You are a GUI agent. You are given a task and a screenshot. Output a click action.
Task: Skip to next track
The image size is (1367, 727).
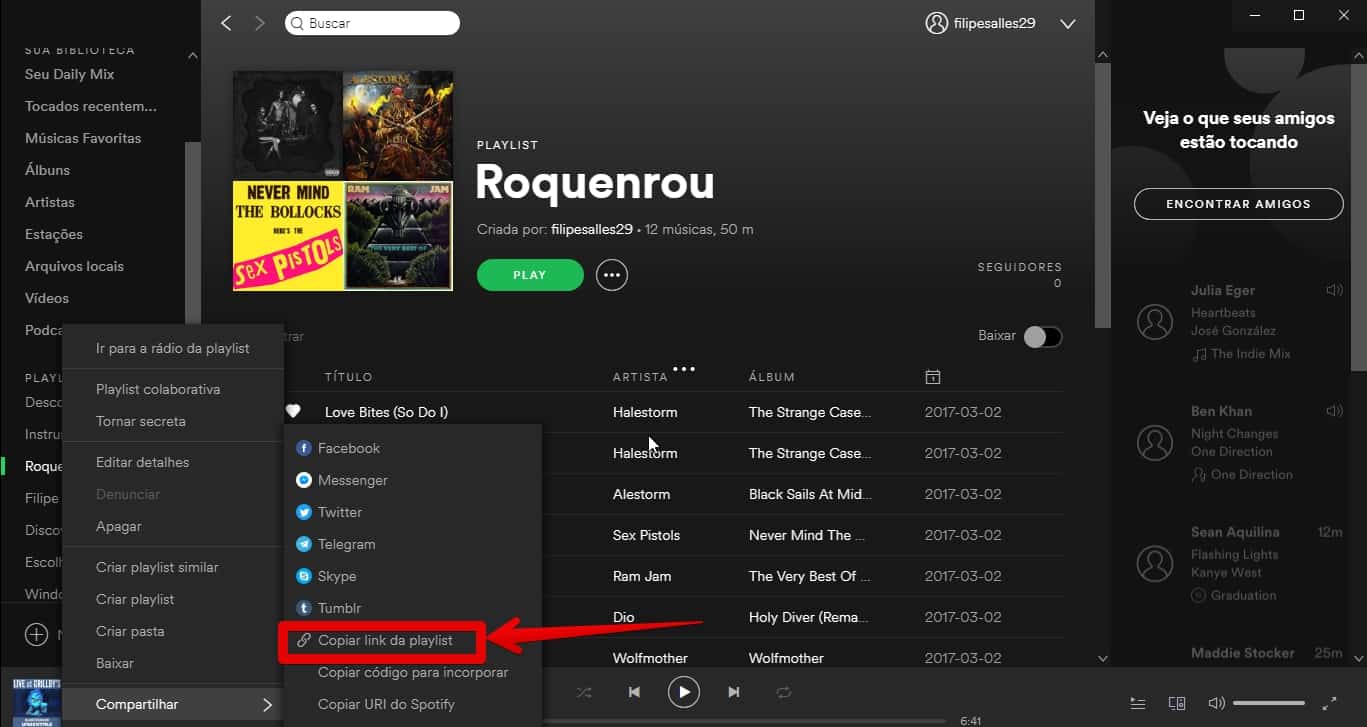coord(734,692)
